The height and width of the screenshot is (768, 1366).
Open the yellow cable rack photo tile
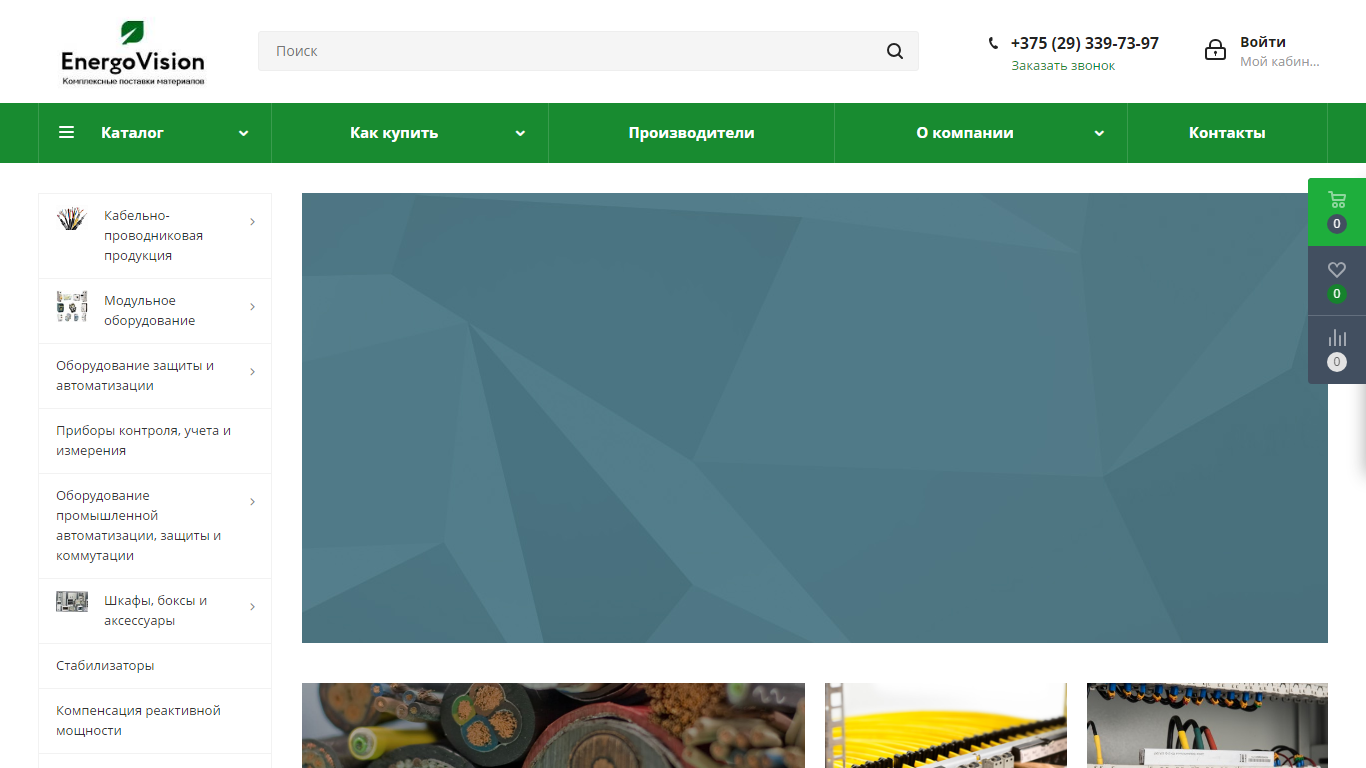[x=946, y=726]
